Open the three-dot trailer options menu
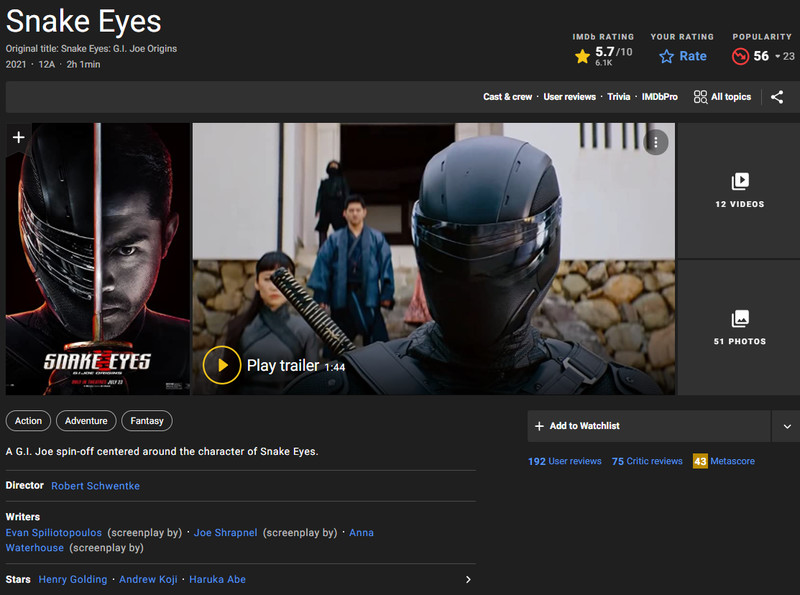The height and width of the screenshot is (595, 800). (656, 143)
